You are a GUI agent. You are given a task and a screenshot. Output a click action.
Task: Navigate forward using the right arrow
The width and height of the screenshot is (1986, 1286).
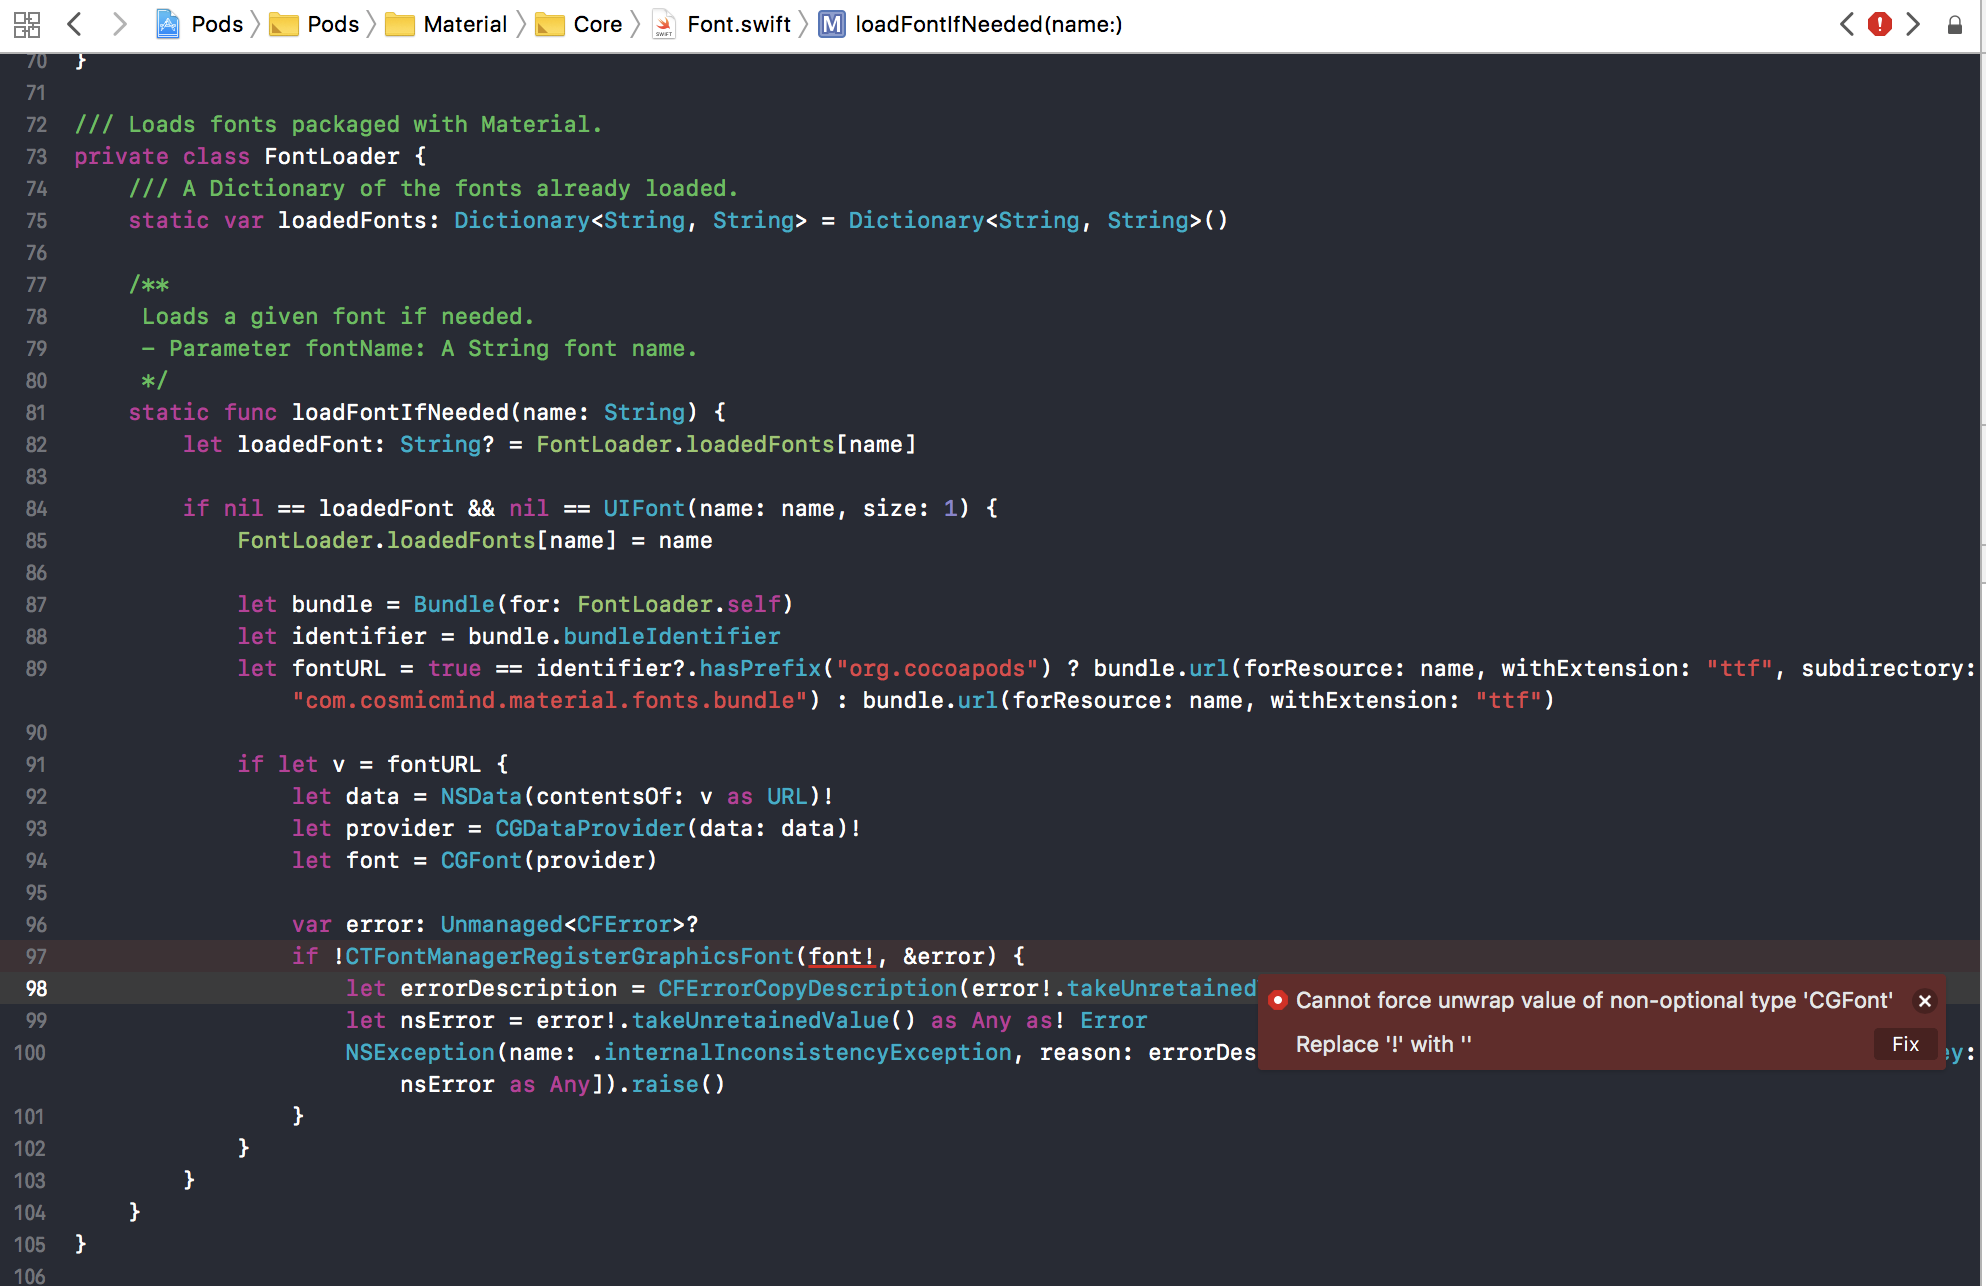pos(119,24)
